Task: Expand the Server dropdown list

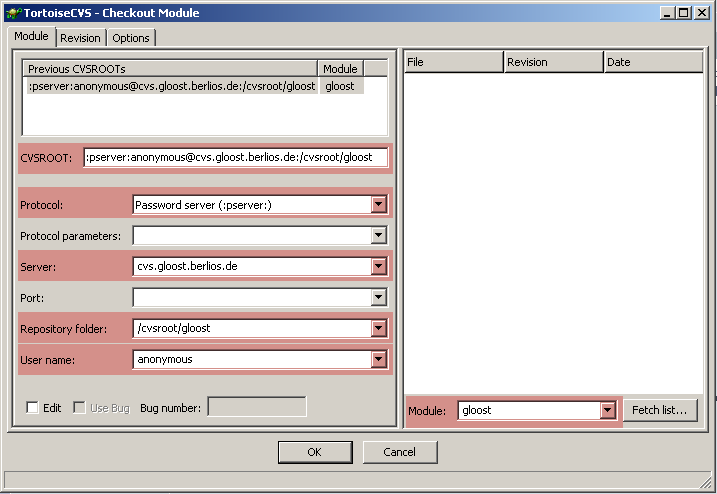Action: click(x=378, y=267)
